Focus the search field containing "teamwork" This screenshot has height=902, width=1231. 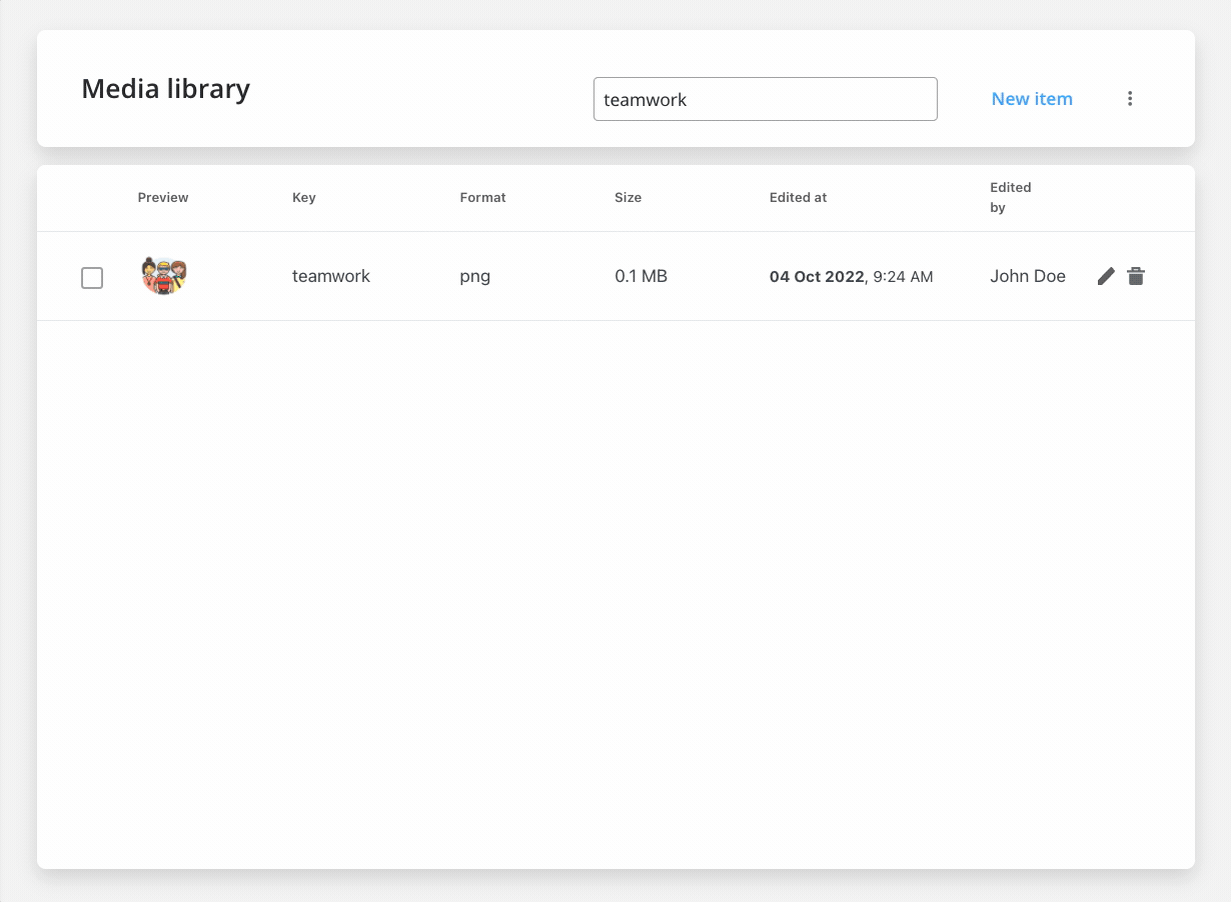pos(765,99)
